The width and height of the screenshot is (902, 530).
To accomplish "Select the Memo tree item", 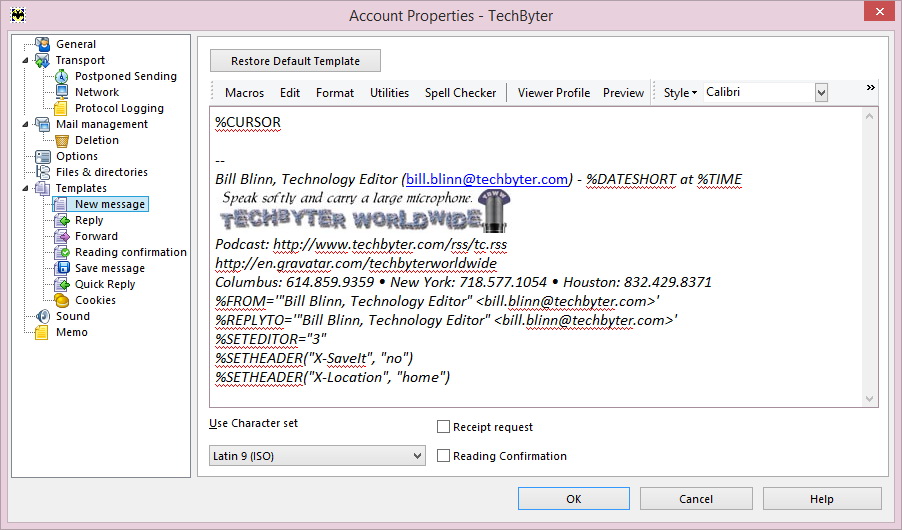I will click(x=72, y=332).
